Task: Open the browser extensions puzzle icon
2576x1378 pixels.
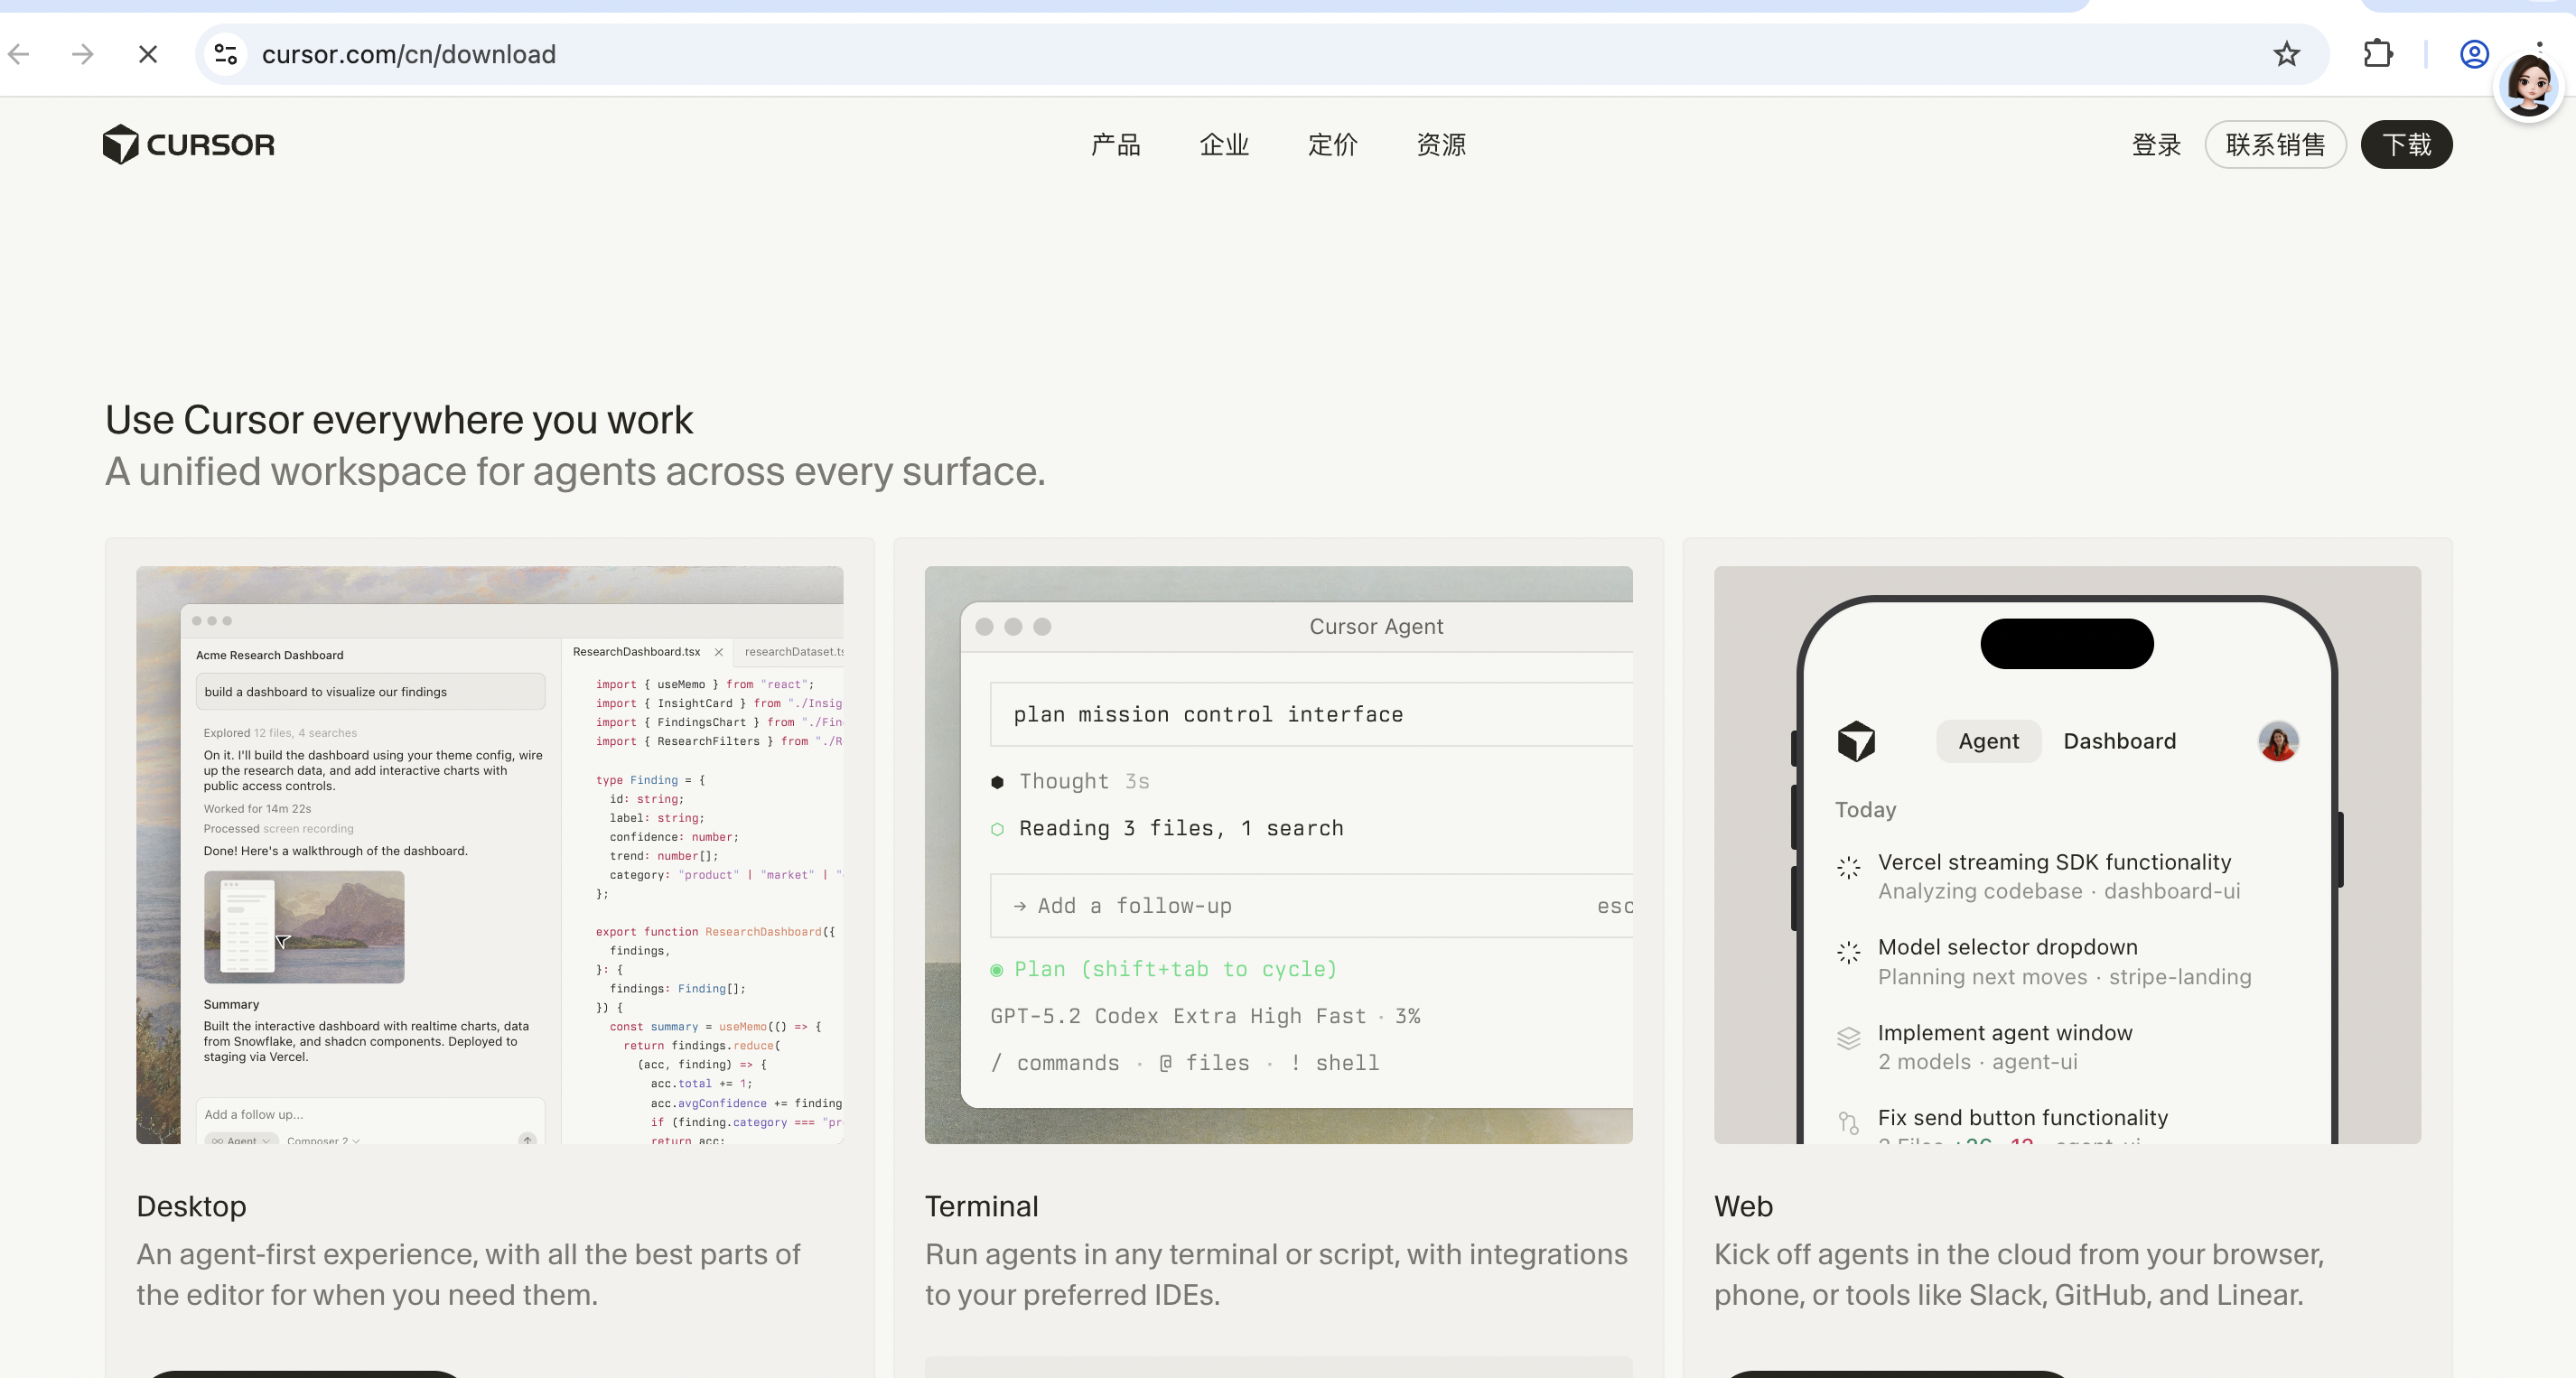Action: [x=2378, y=53]
